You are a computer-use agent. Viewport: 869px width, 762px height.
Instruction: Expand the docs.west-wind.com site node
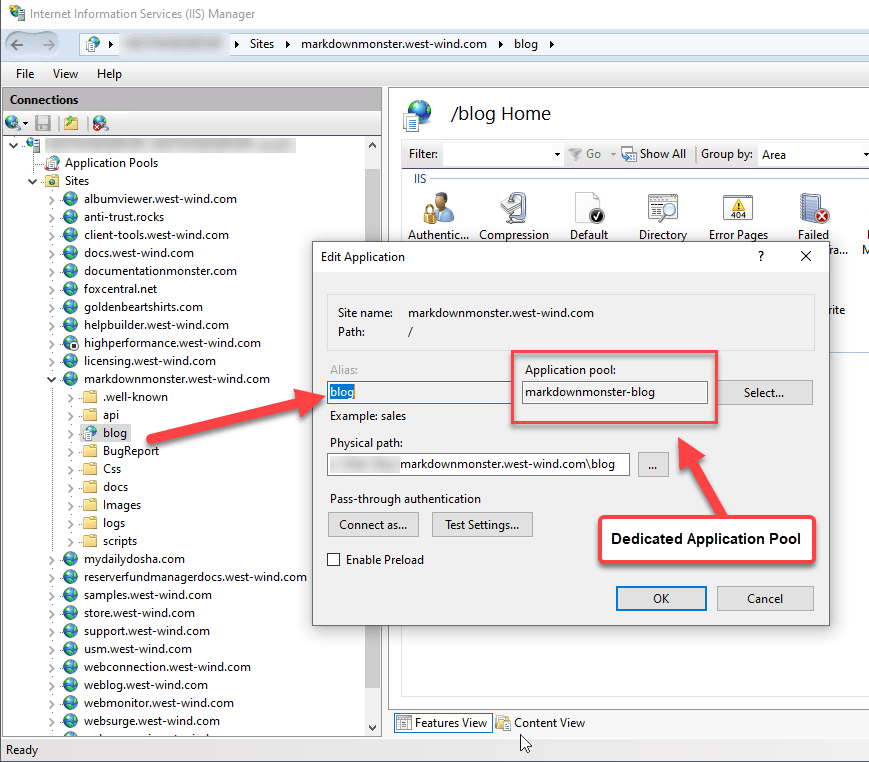coord(52,254)
